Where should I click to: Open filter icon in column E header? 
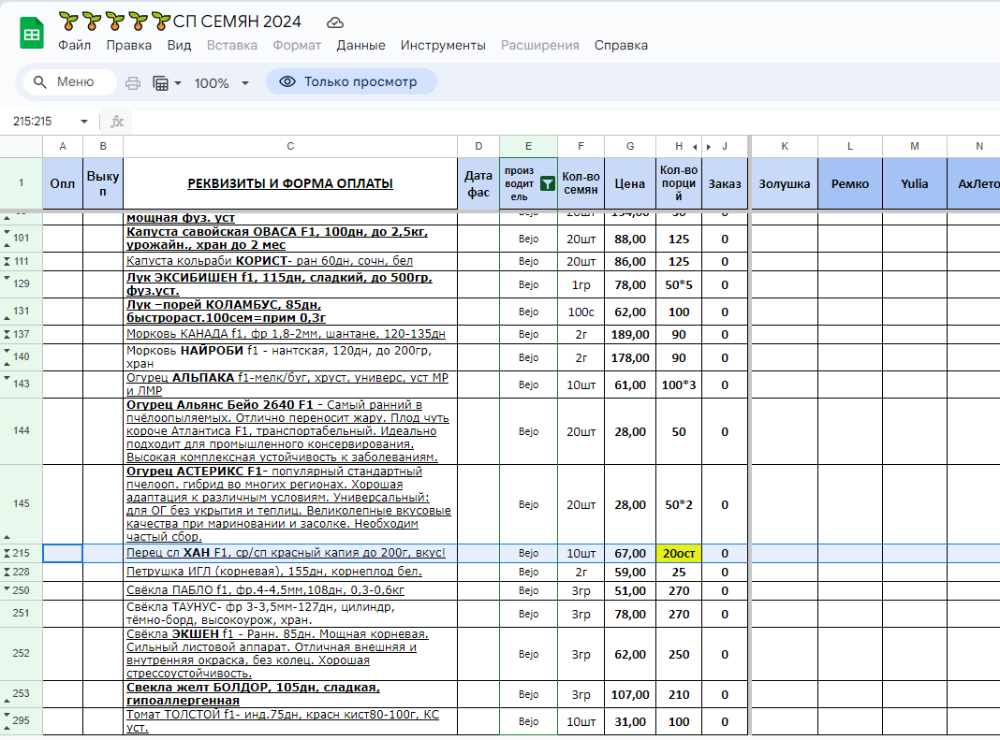point(547,184)
